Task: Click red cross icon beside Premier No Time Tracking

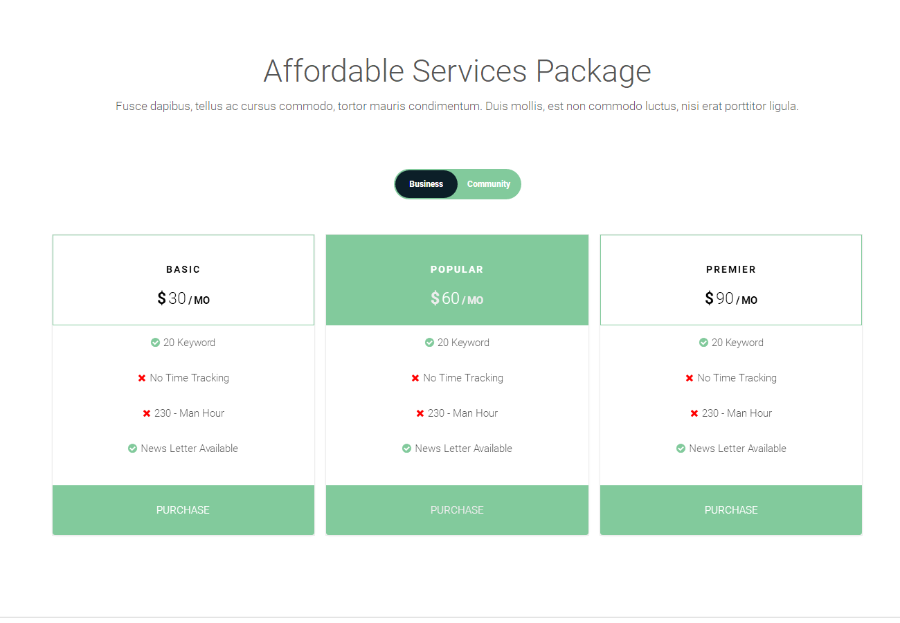Action: click(x=689, y=378)
